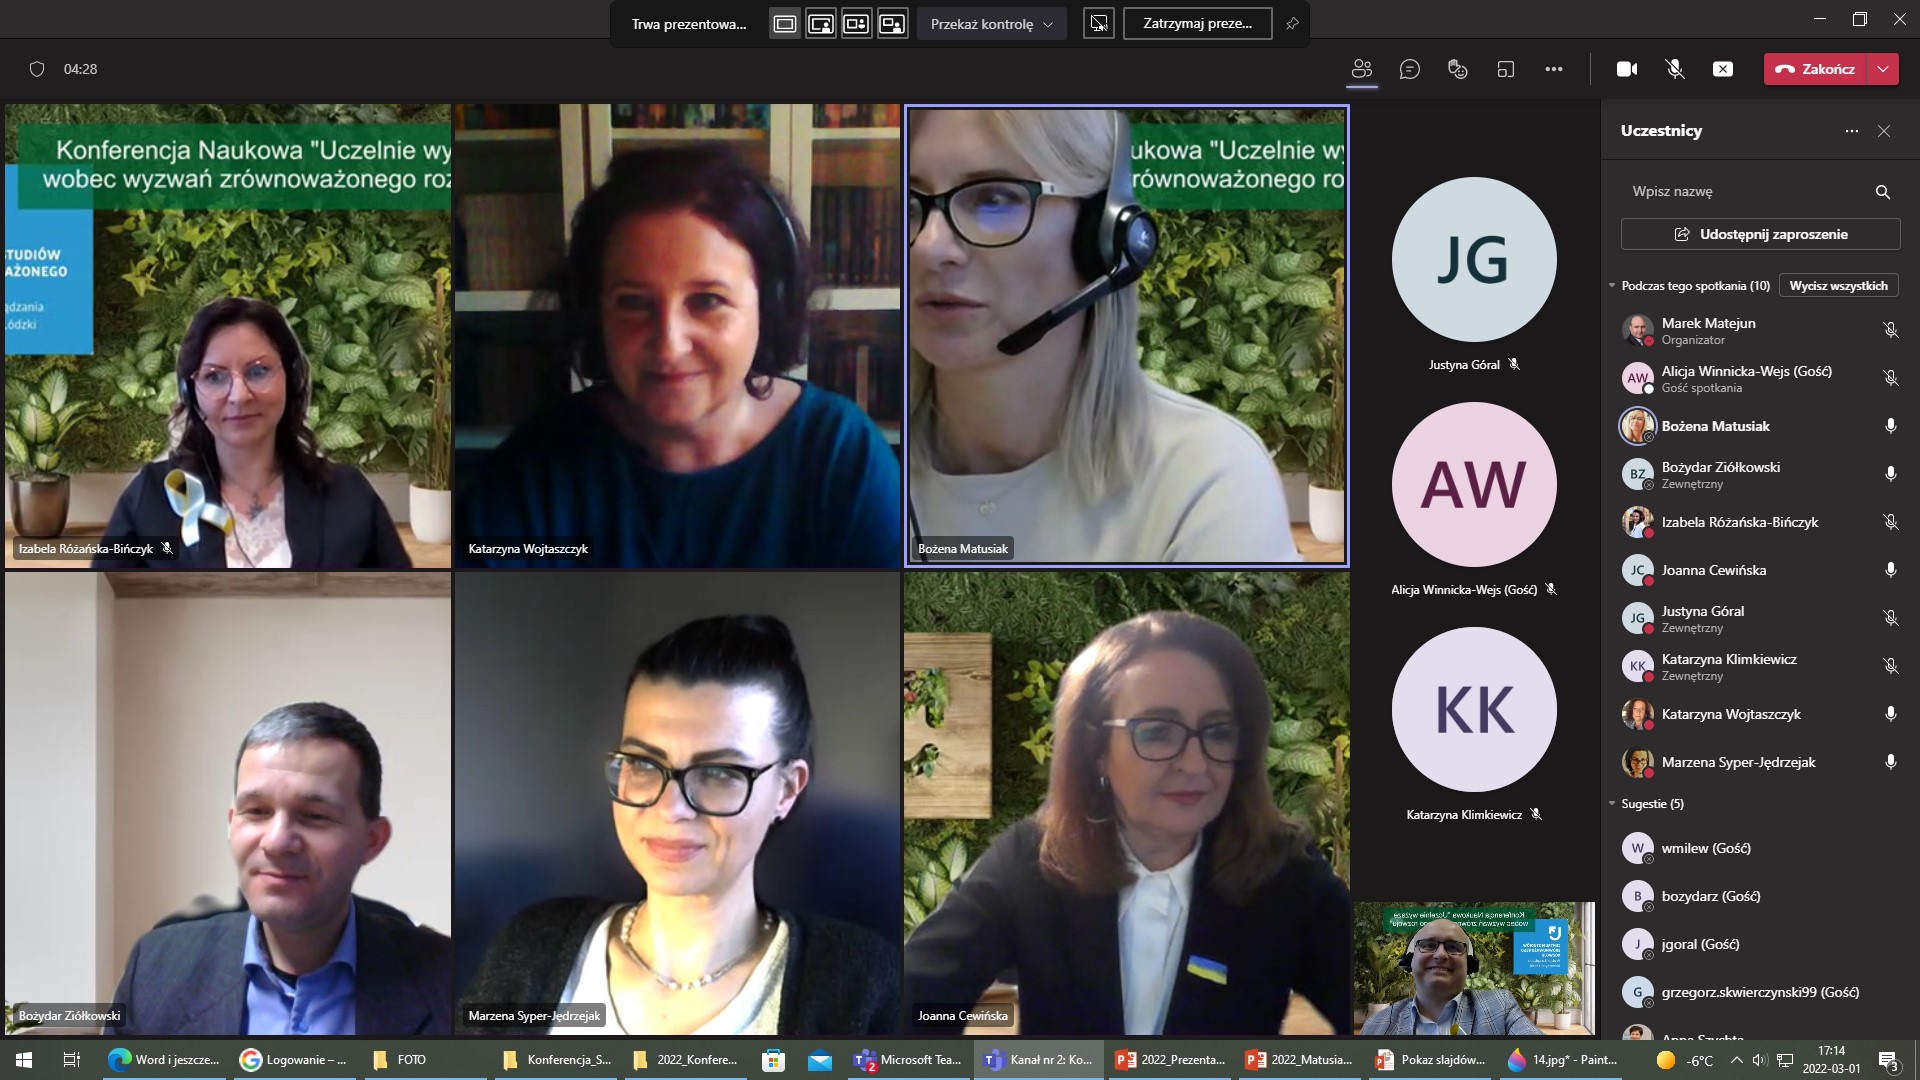Click the chat bubble icon in toolbar

(1410, 69)
